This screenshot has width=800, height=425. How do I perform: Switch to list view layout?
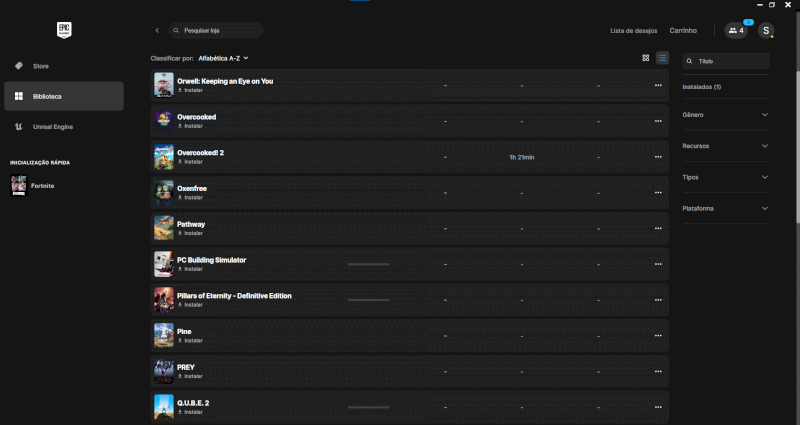[x=662, y=58]
